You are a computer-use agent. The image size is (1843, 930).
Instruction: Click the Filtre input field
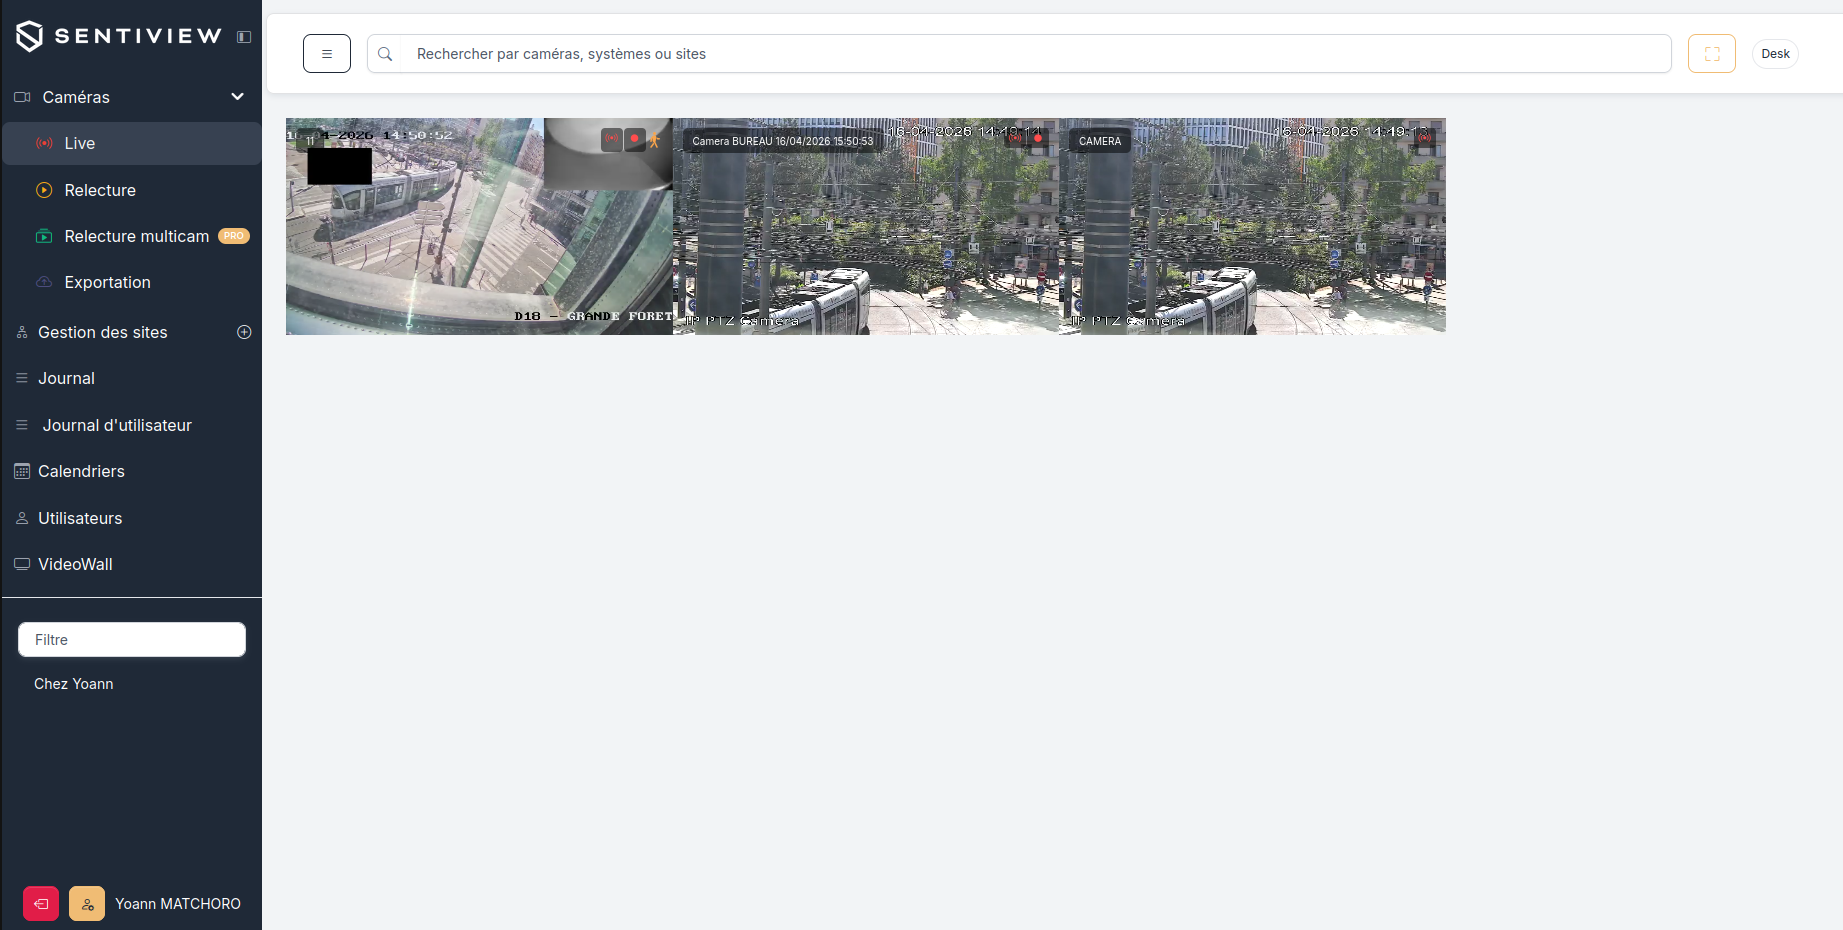[x=132, y=640]
